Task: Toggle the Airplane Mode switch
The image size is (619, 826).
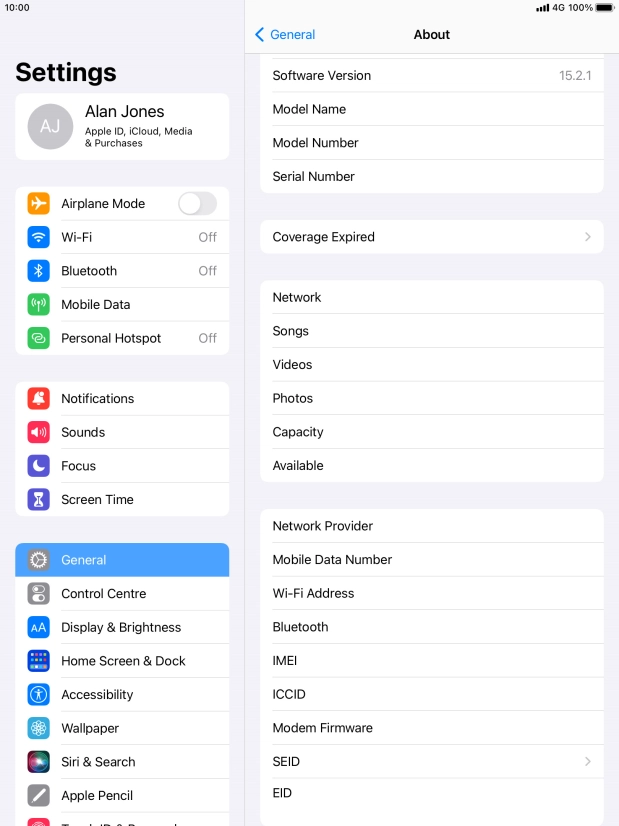Action: point(198,203)
